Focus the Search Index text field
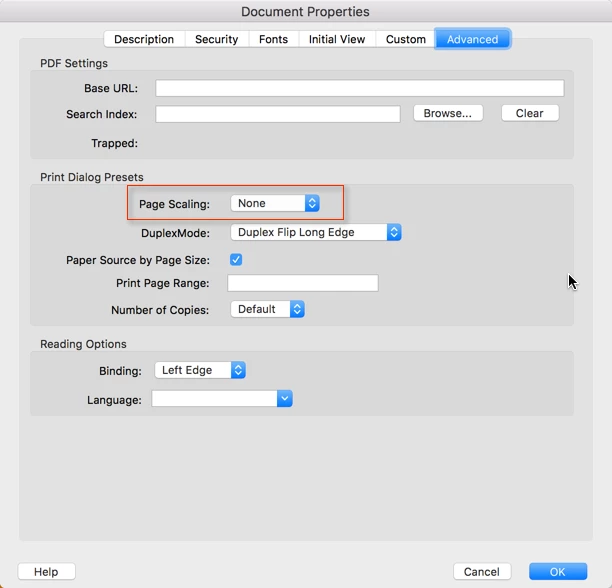612x588 pixels. pyautogui.click(x=278, y=114)
